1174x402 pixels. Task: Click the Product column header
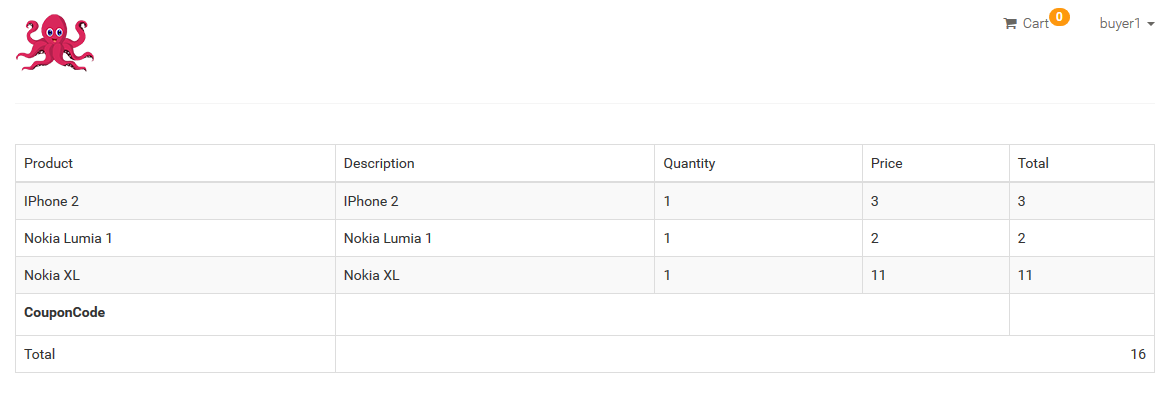pyautogui.click(x=49, y=163)
